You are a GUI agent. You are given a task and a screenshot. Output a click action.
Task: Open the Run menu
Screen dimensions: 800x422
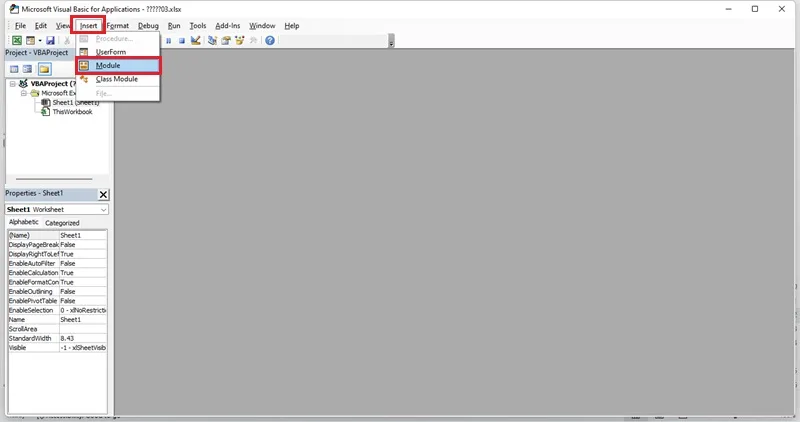pos(174,26)
